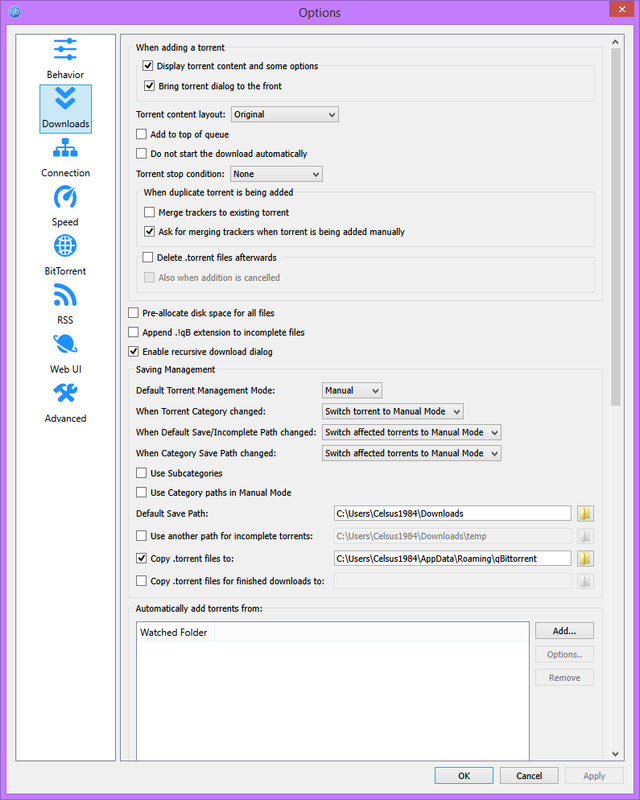Open the Behavior settings icon

tap(65, 49)
